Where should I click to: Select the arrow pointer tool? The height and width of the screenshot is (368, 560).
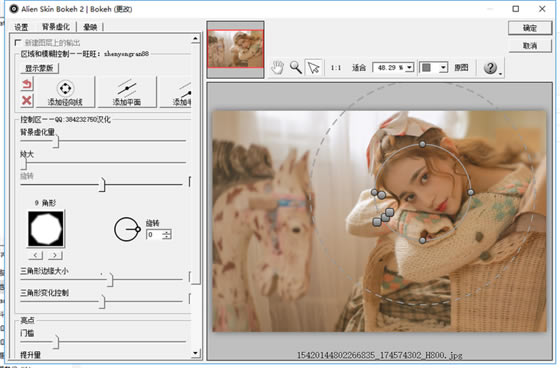tap(314, 67)
